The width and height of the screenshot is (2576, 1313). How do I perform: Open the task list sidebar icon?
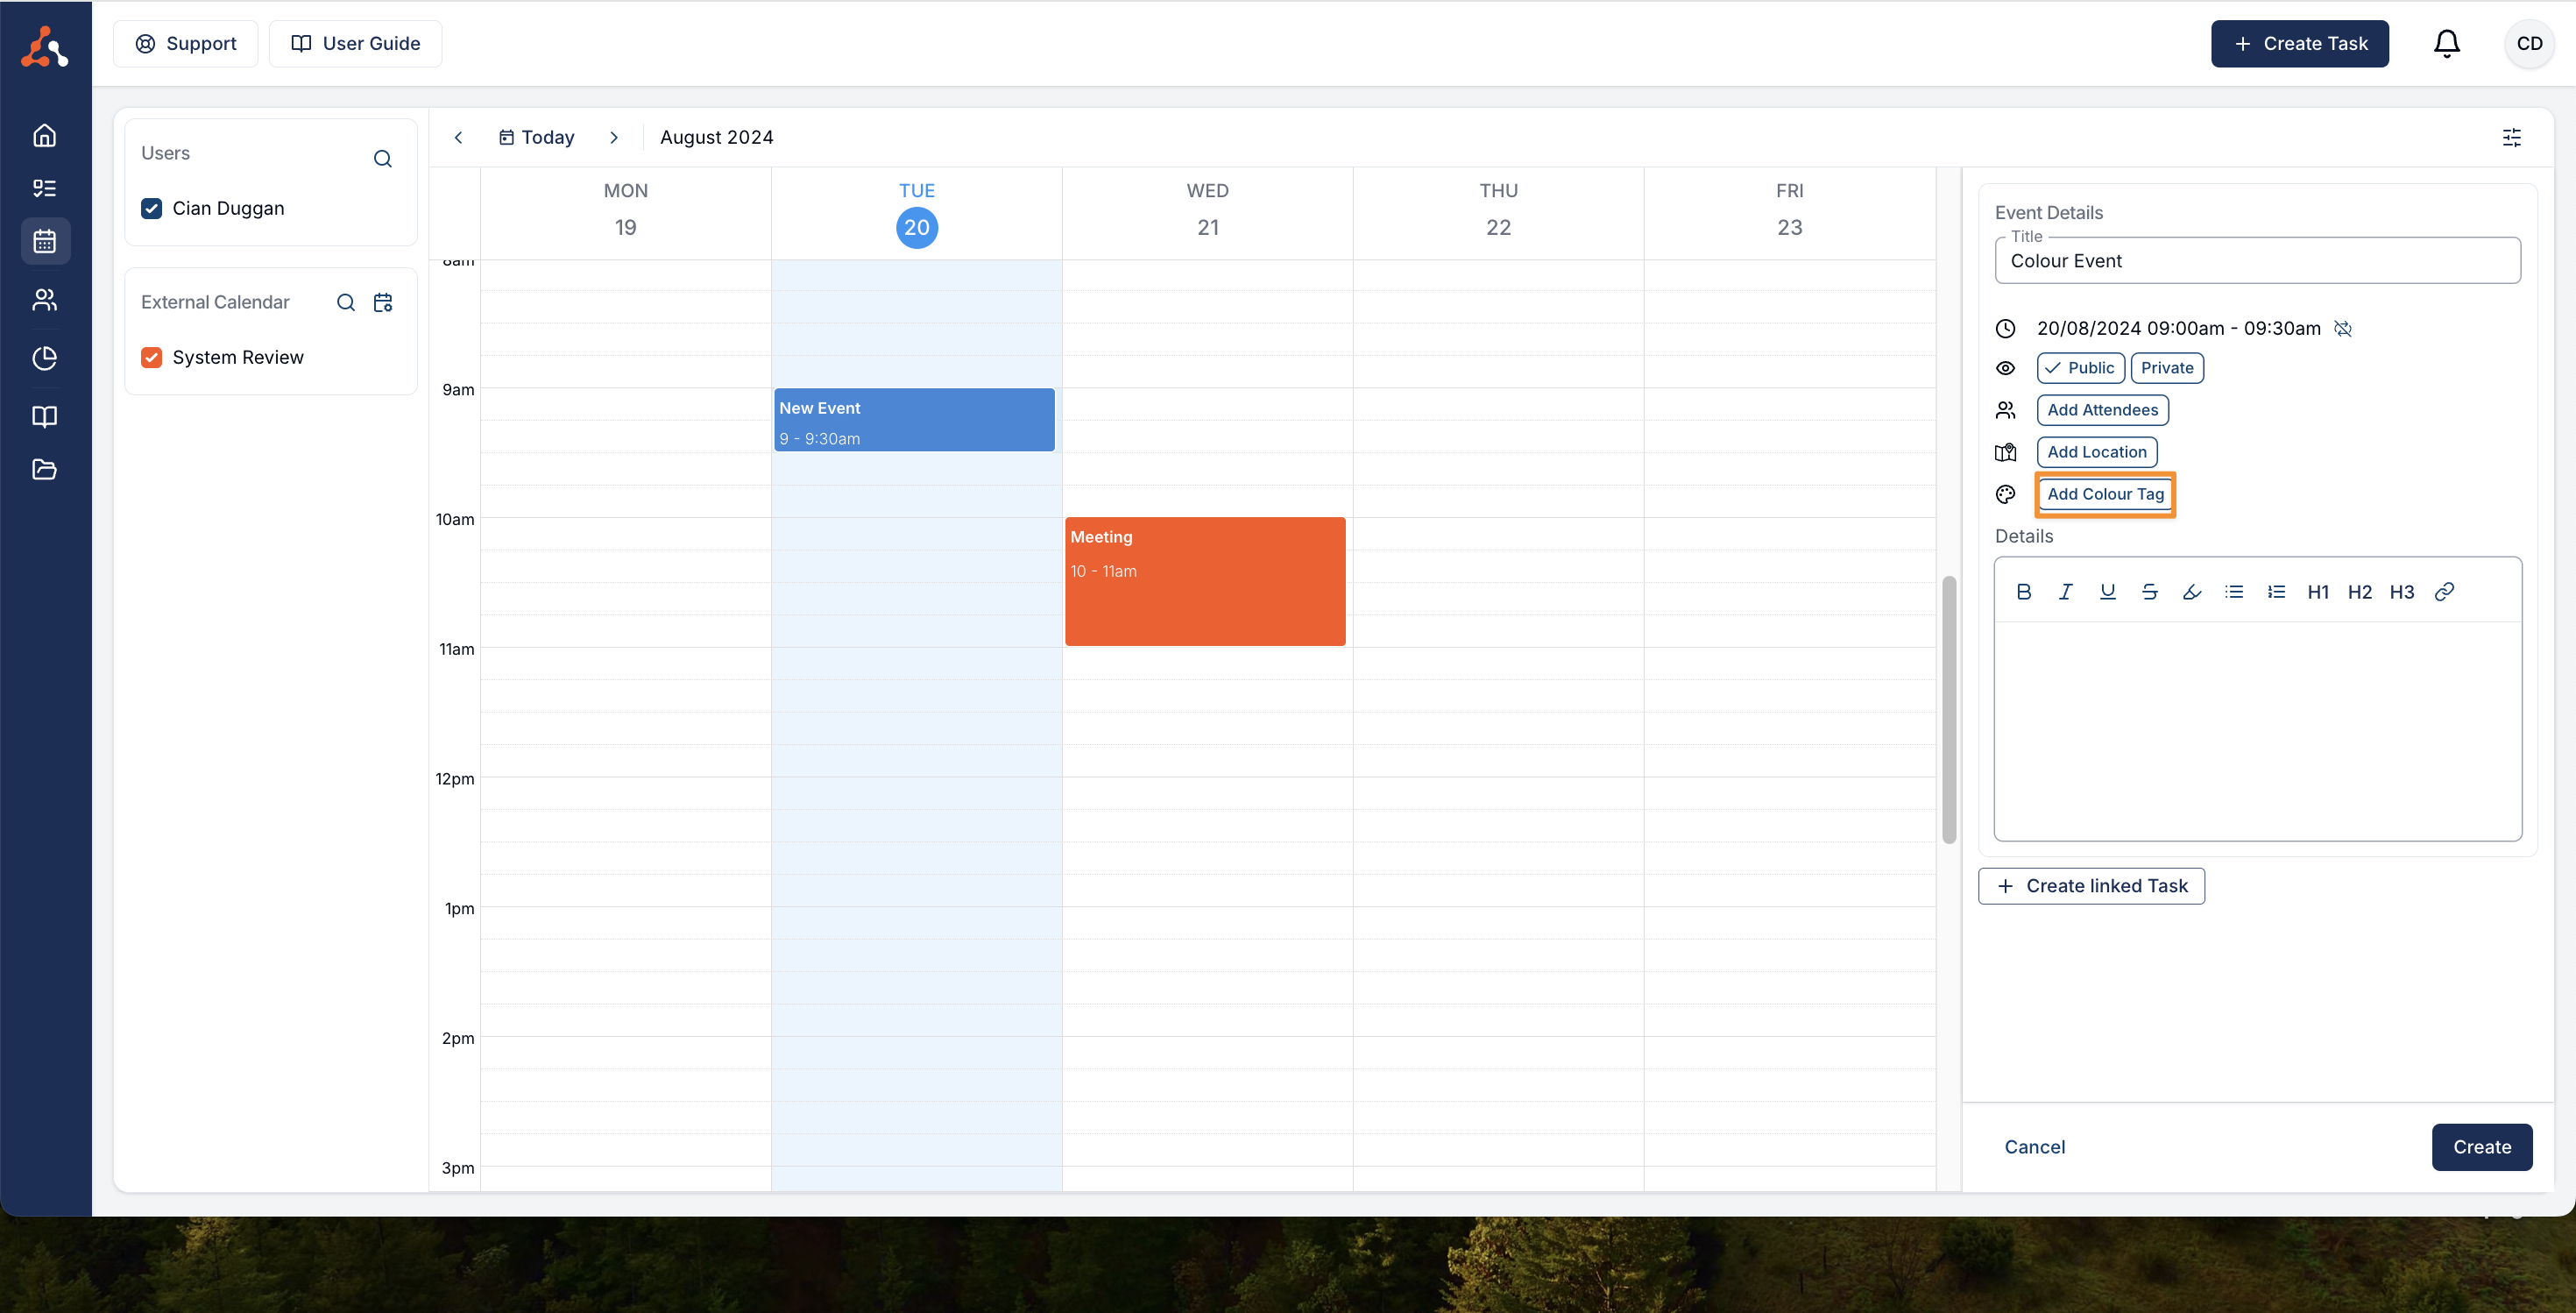(x=45, y=188)
